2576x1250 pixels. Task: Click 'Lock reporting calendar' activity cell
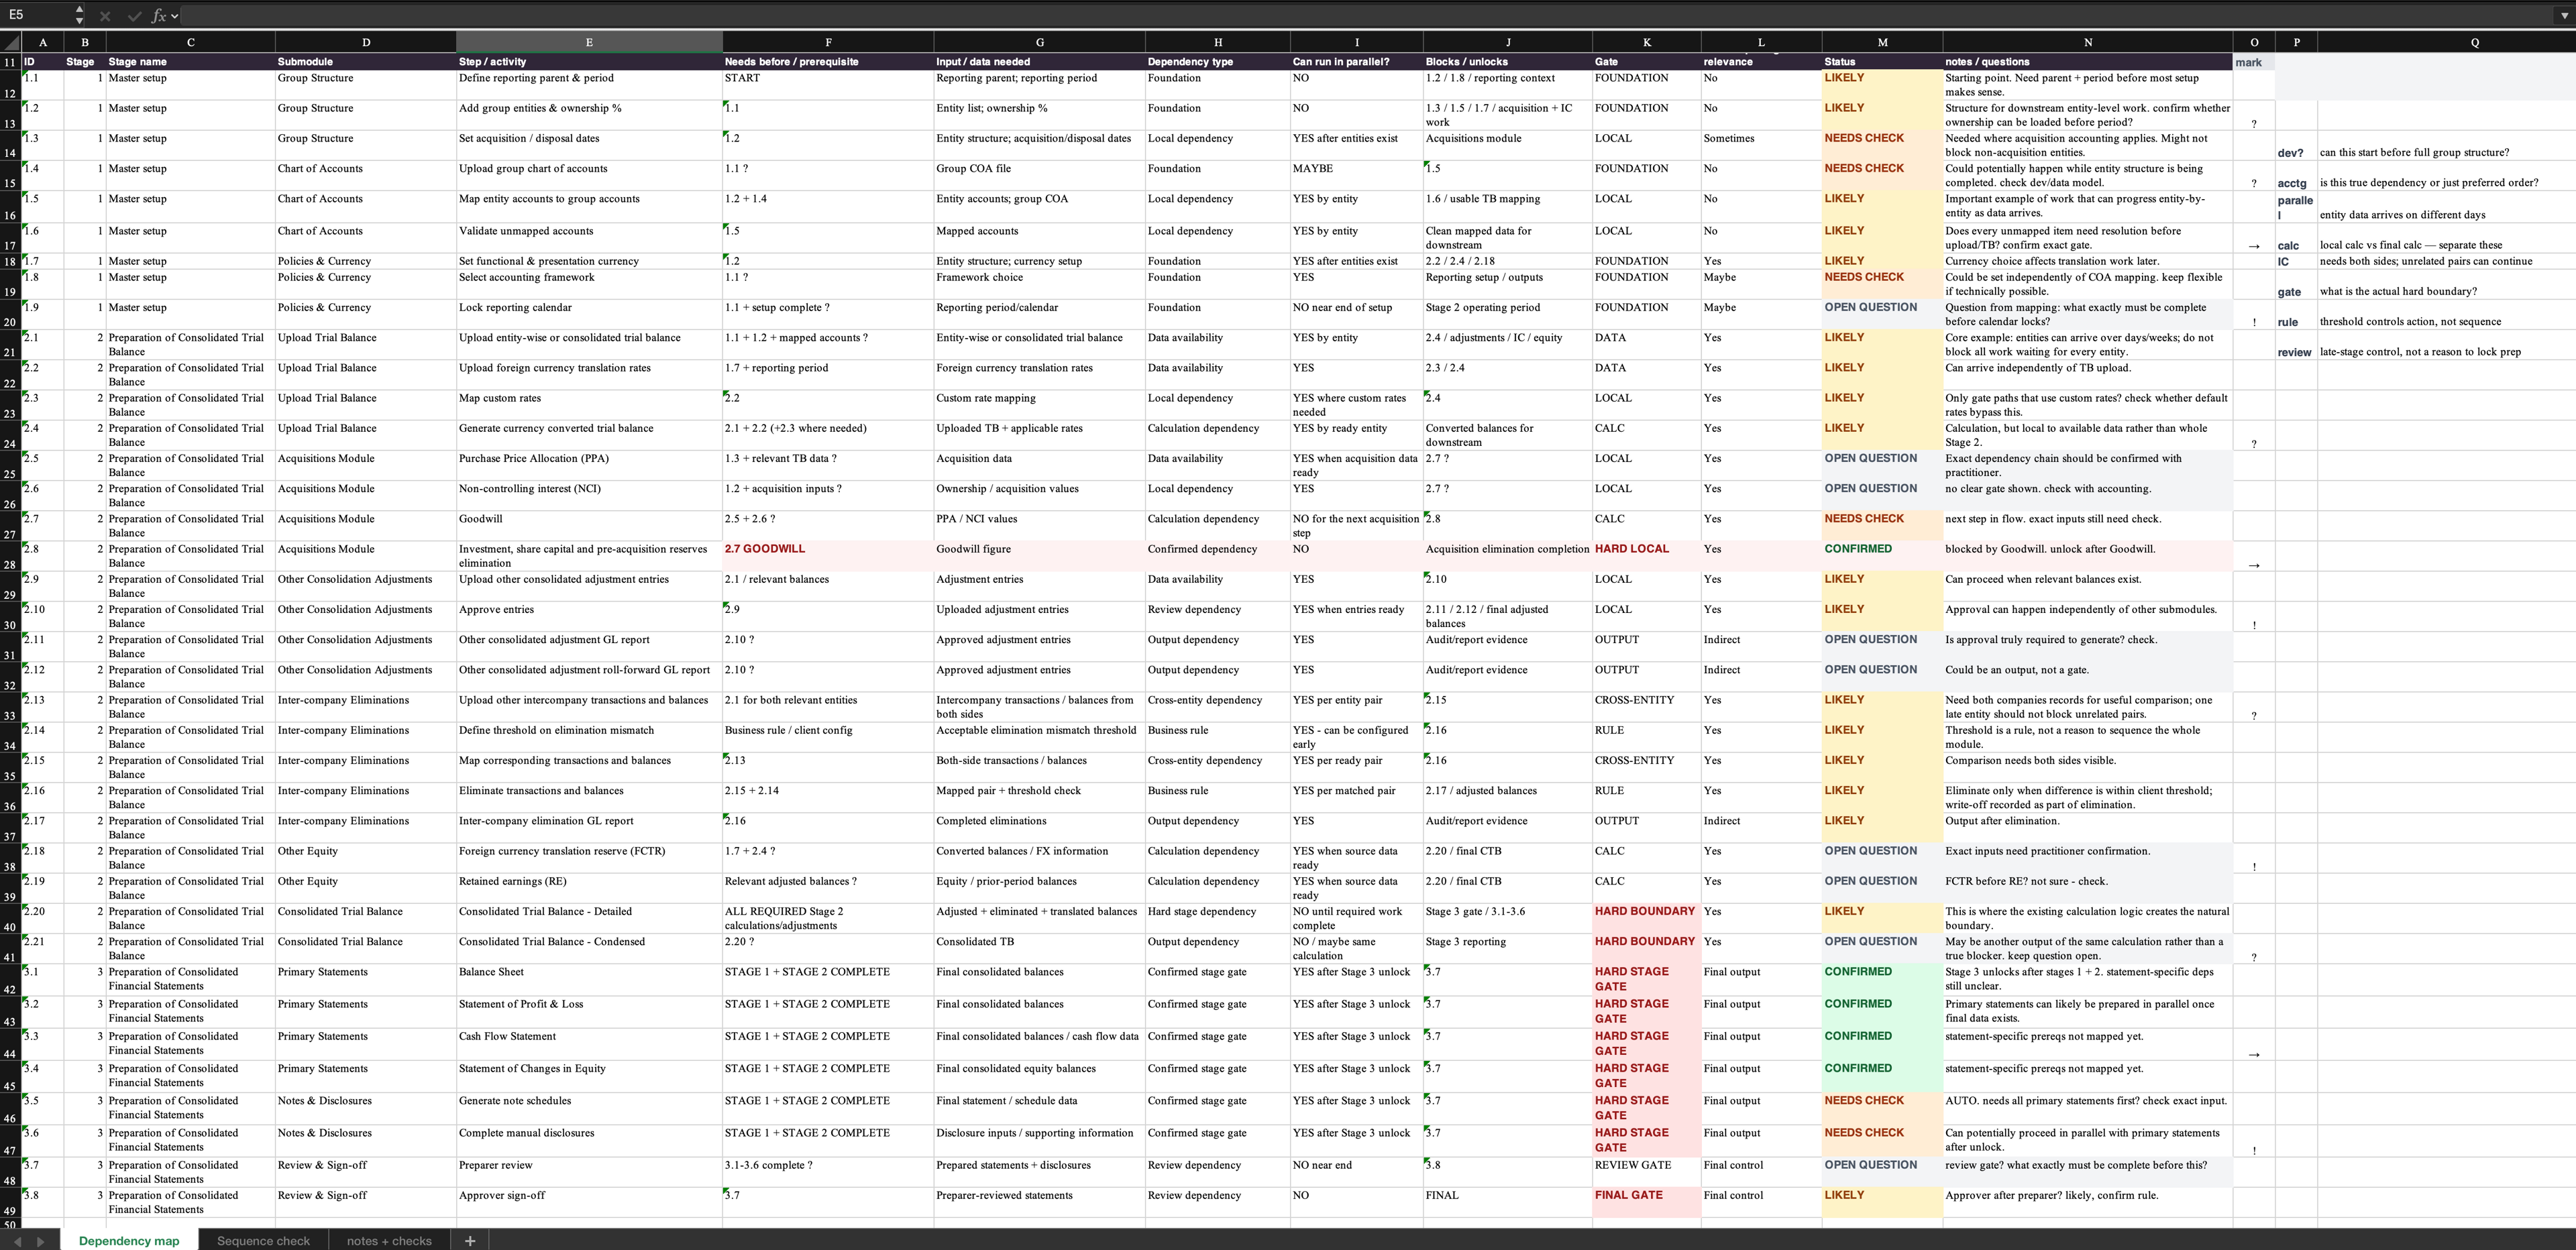(589, 314)
